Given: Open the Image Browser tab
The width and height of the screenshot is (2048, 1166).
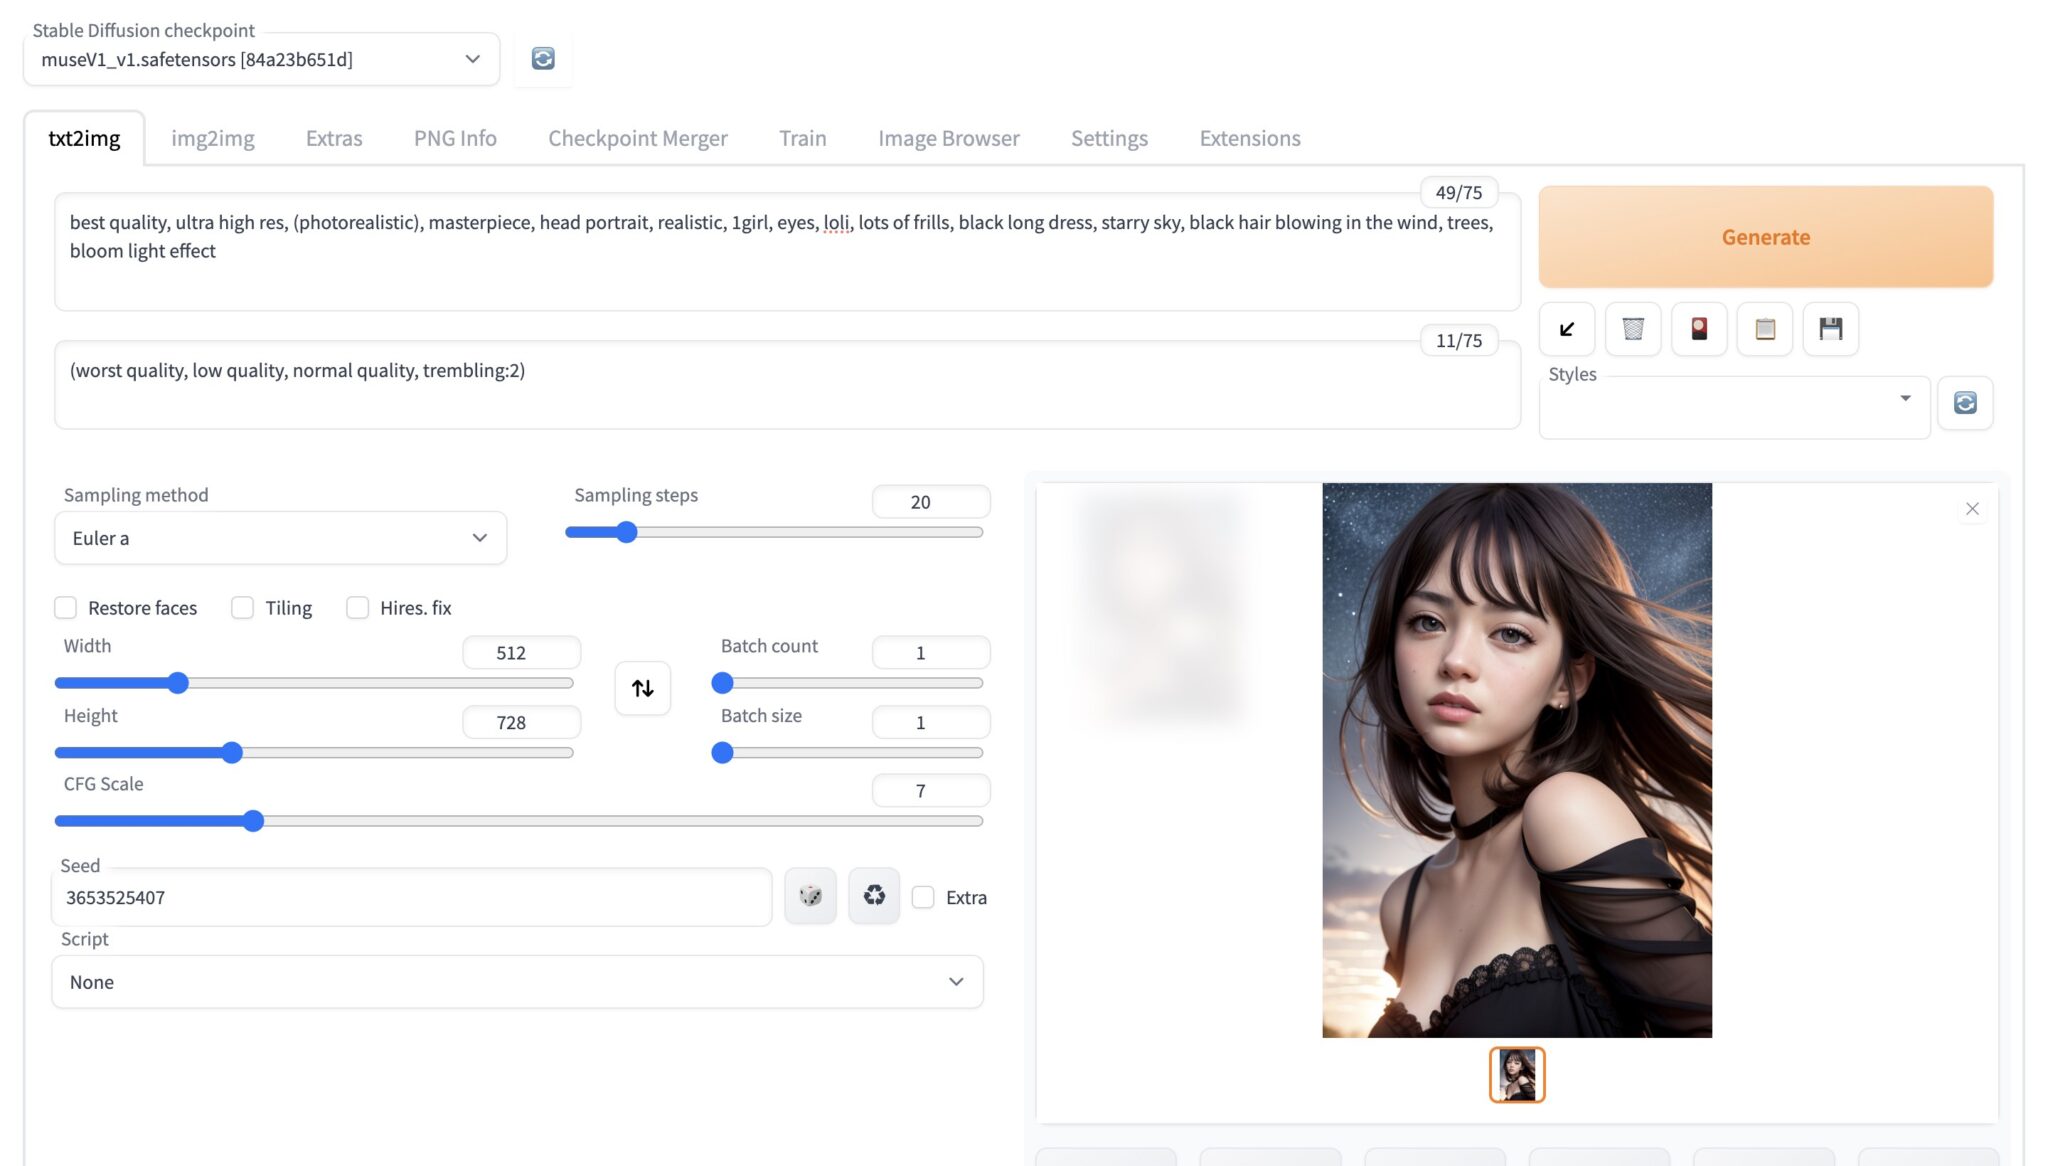Looking at the screenshot, I should coord(948,138).
